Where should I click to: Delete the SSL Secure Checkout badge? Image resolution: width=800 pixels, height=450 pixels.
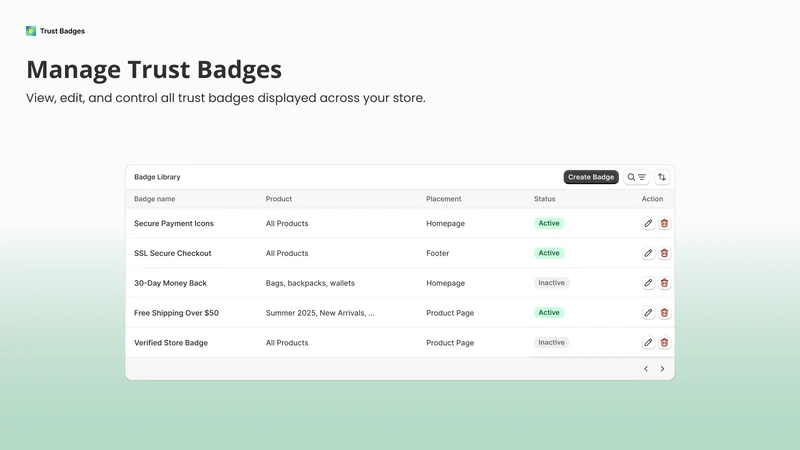[x=664, y=253]
